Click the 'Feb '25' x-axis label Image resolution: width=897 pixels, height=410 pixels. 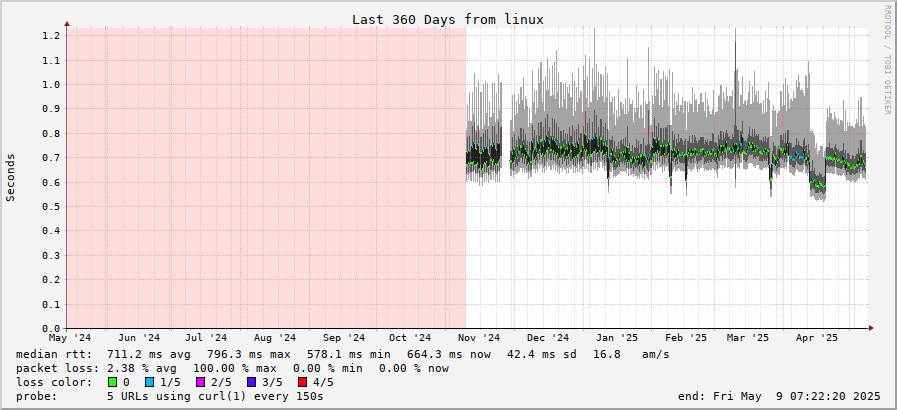(686, 338)
